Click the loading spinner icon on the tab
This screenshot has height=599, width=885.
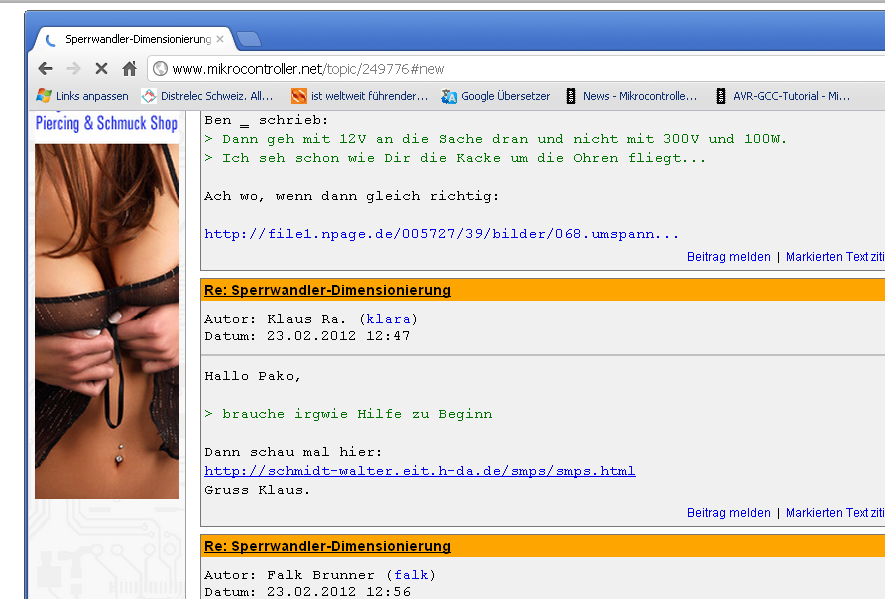50,40
